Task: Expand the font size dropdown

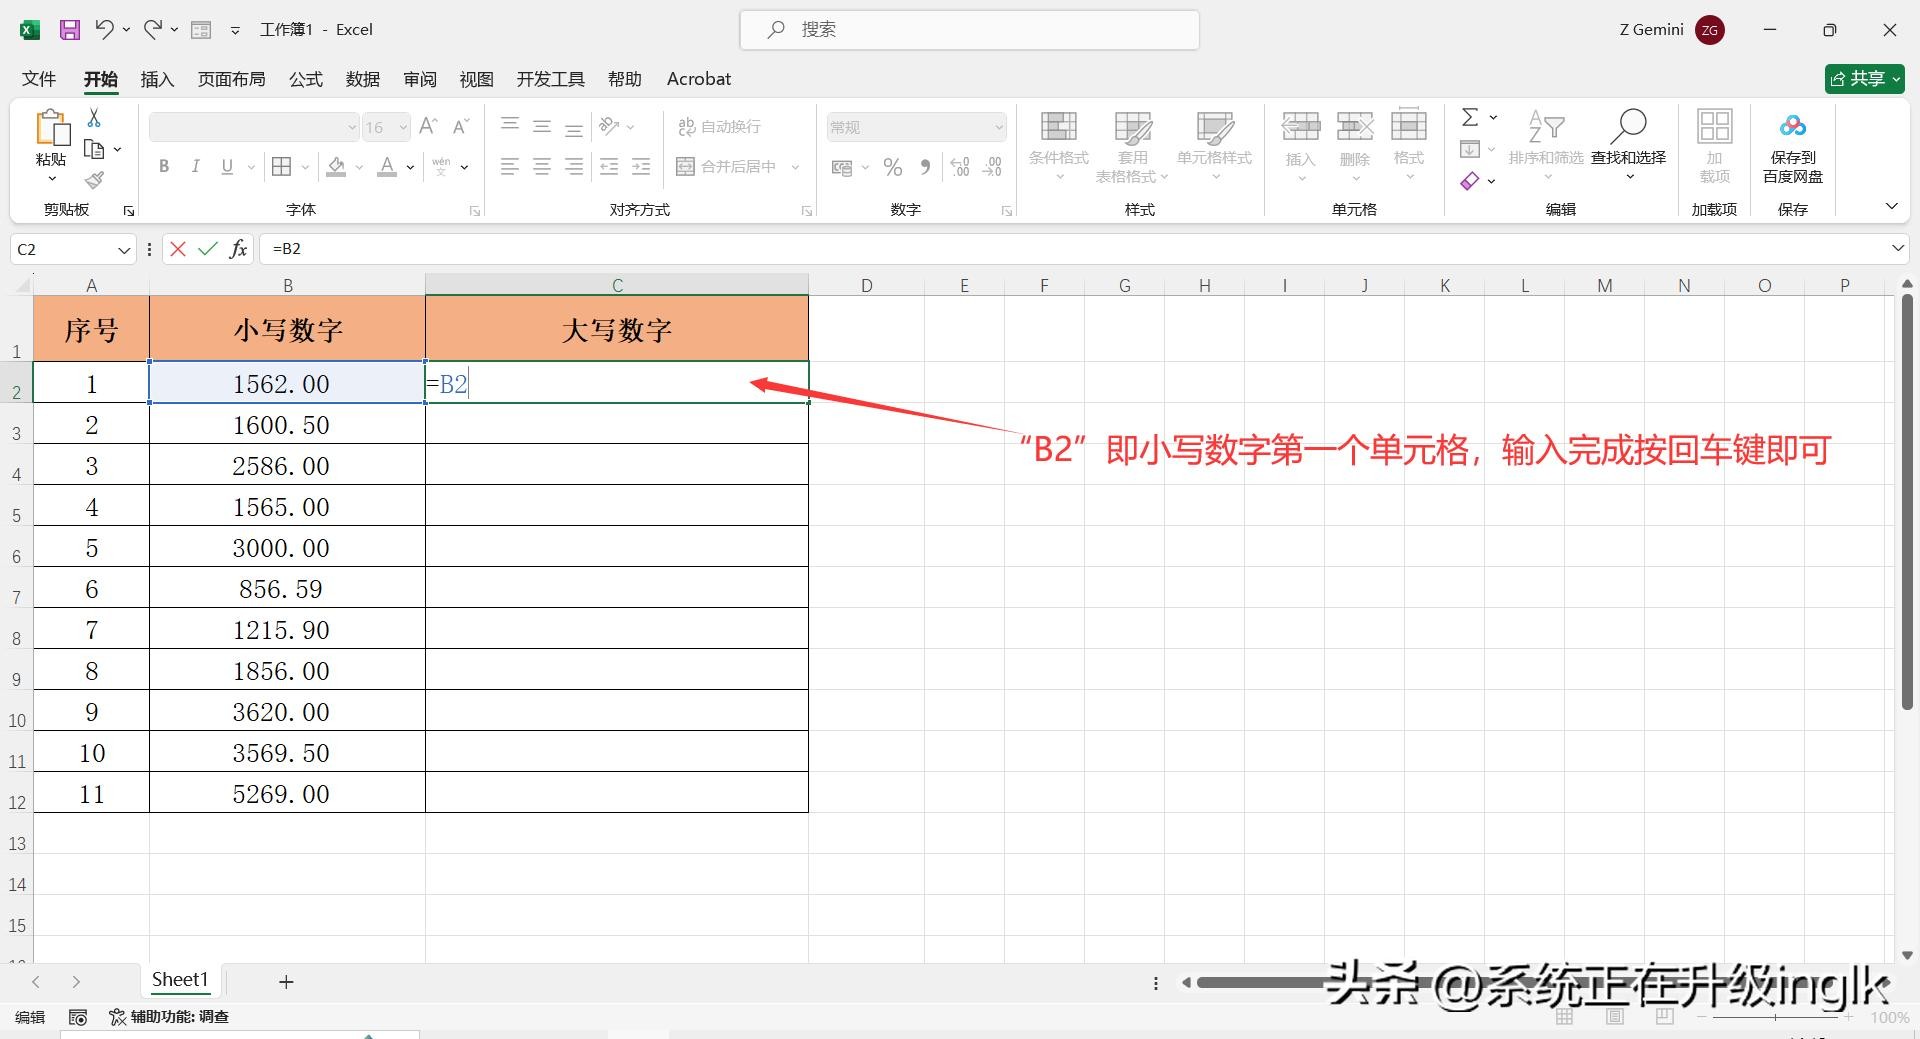Action: (403, 127)
